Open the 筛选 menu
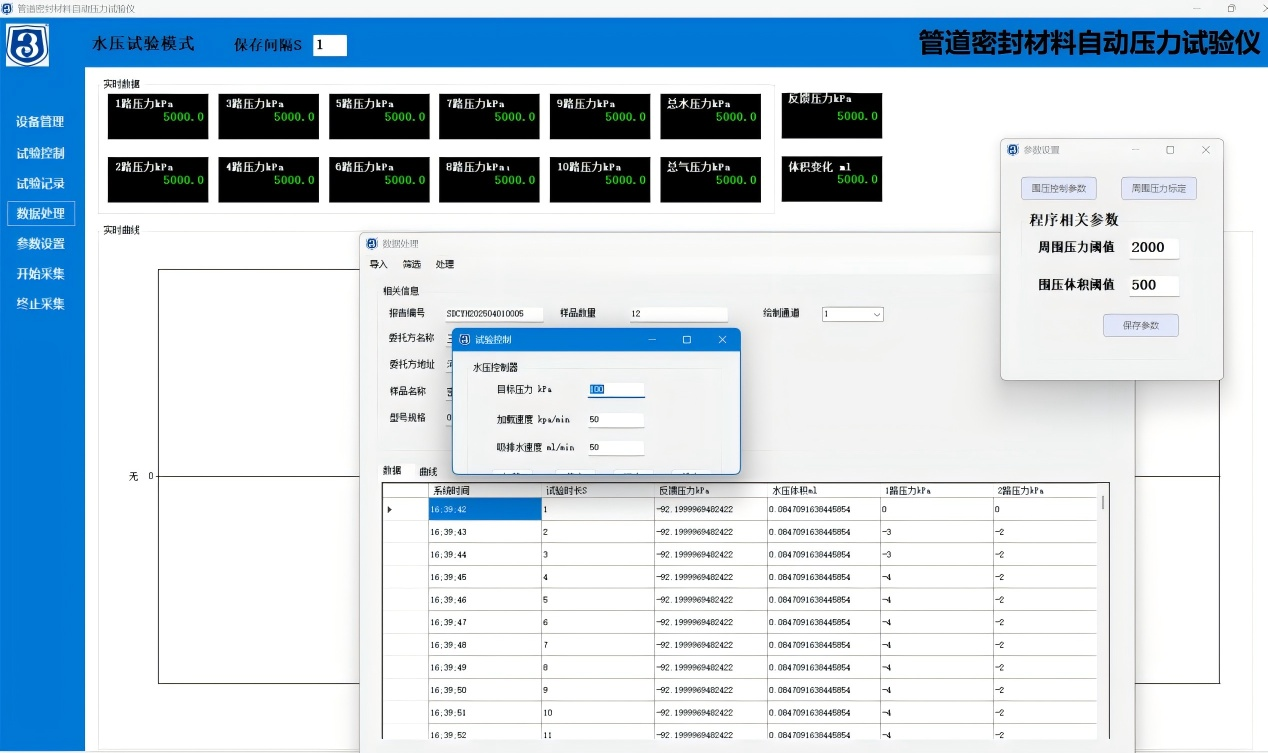The width and height of the screenshot is (1268, 753). coord(411,265)
